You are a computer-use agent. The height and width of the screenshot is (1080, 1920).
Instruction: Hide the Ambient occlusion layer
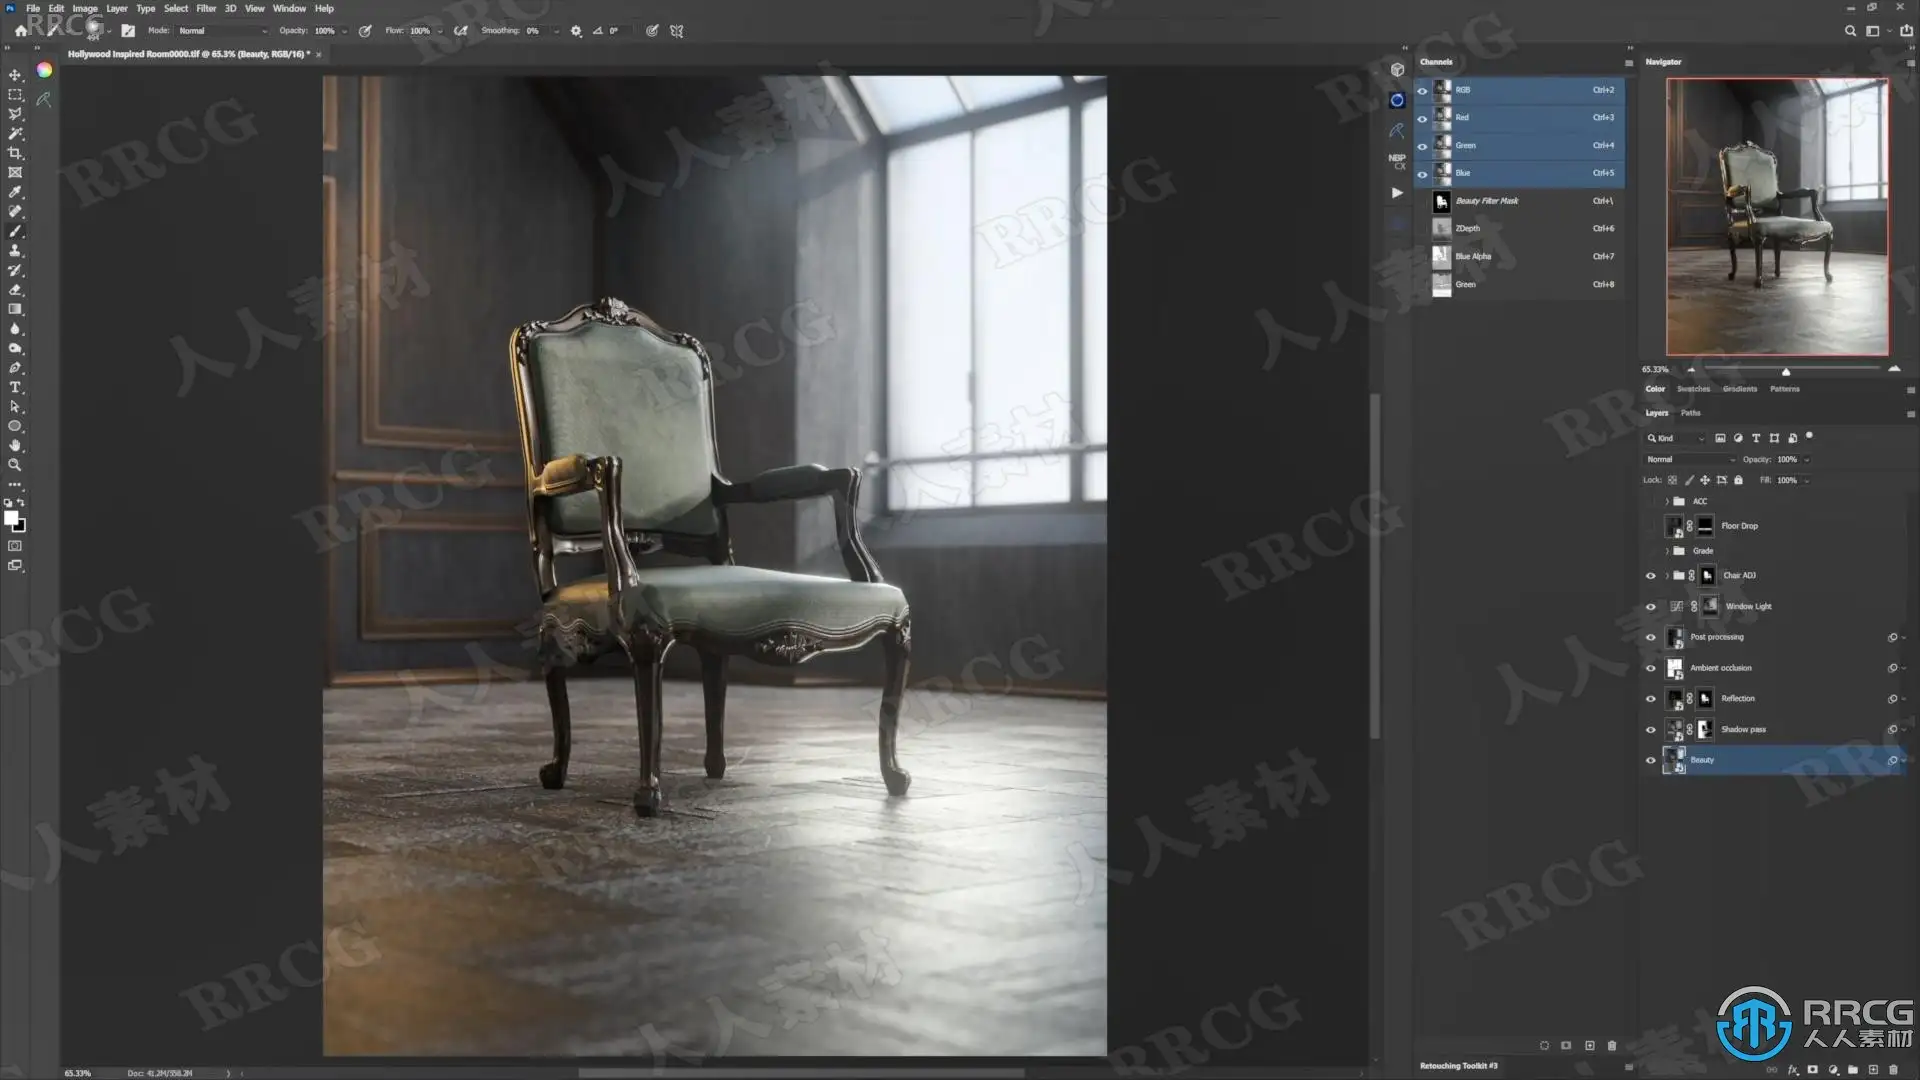click(1650, 668)
